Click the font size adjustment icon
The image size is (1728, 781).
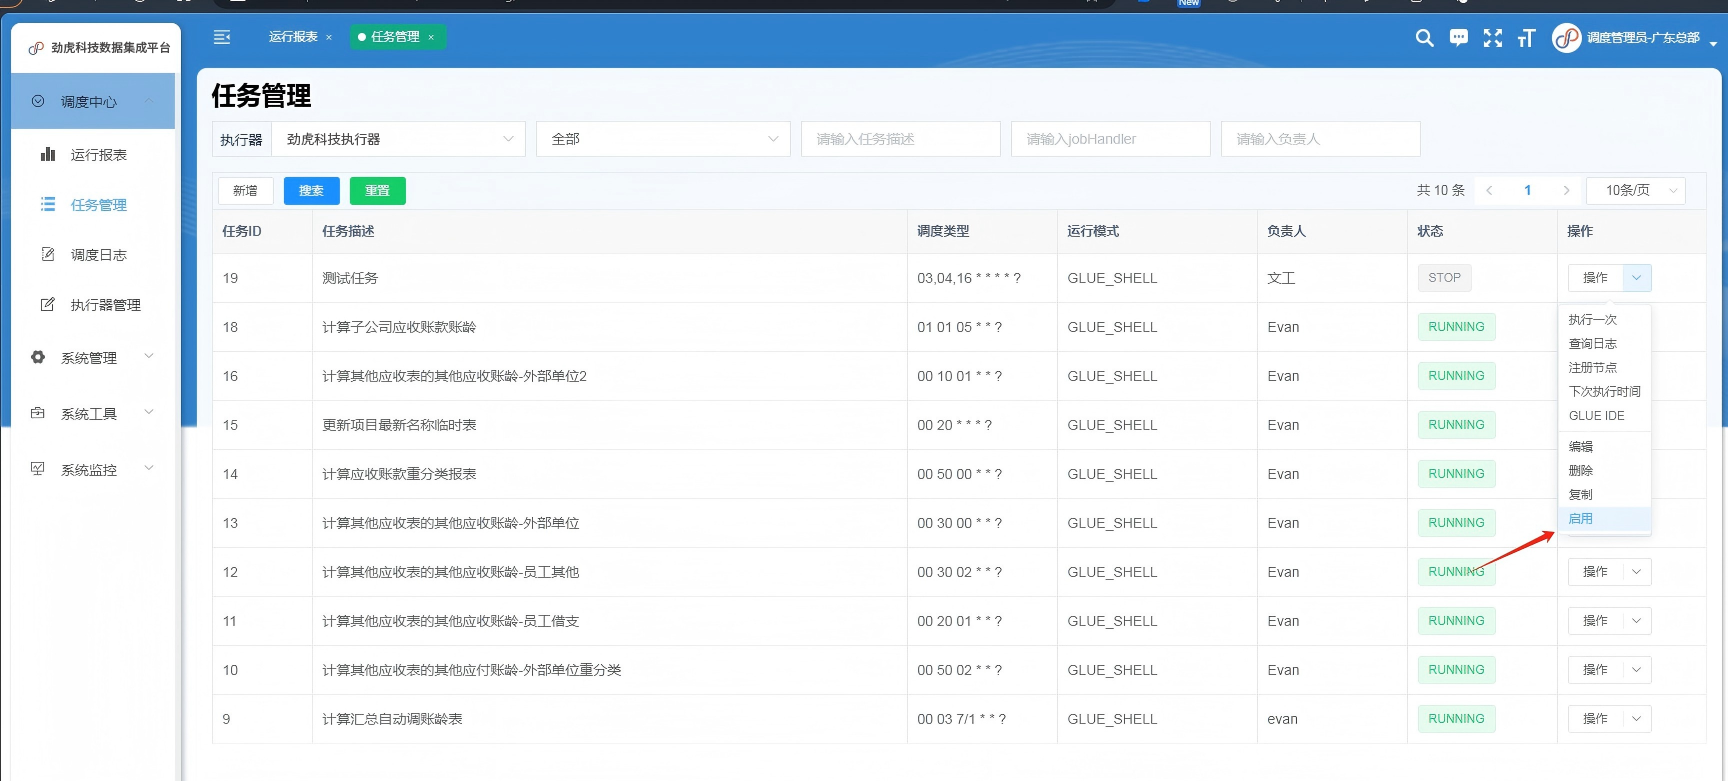pos(1526,38)
